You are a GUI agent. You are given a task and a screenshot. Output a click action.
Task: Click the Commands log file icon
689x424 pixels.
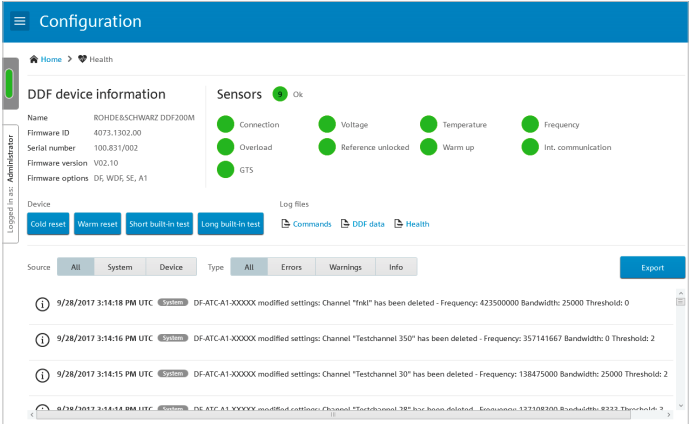(285, 224)
